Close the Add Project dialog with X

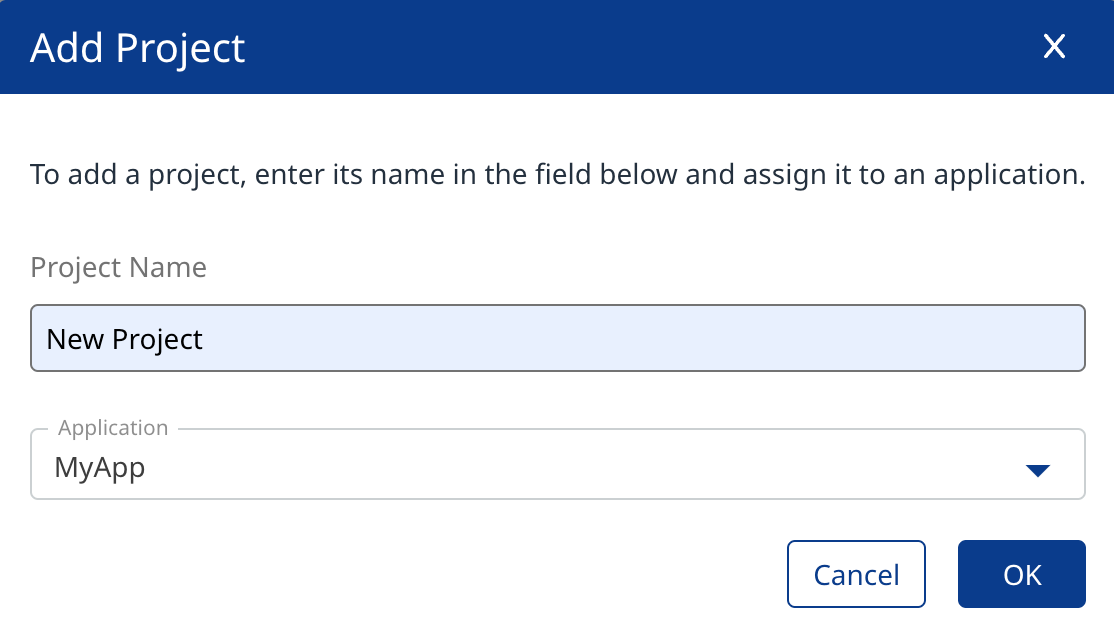(1054, 47)
